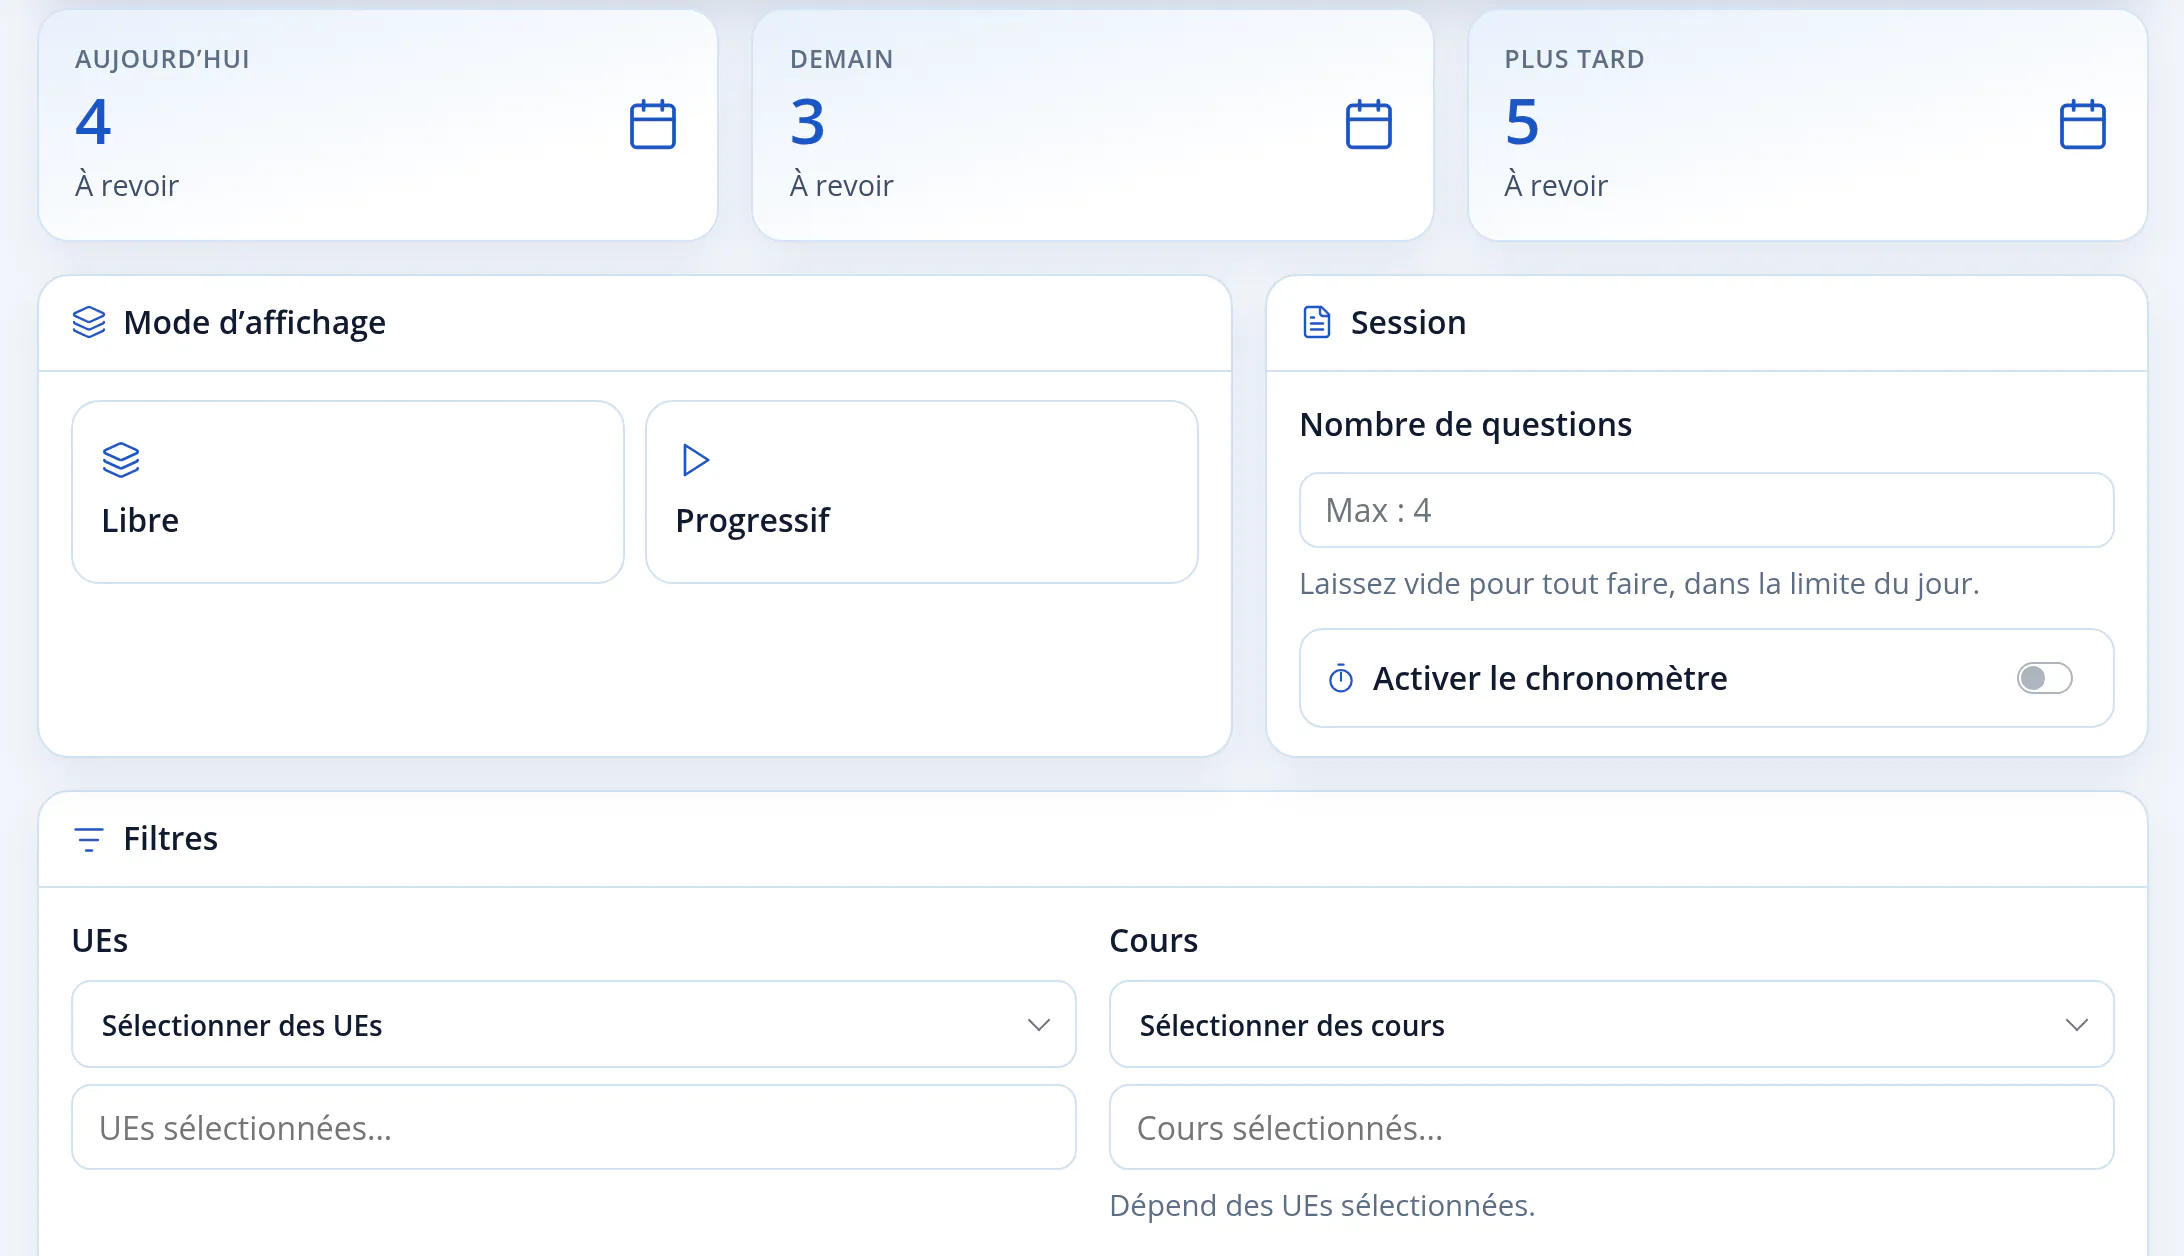Click the UEs sélectionnées field
This screenshot has width=2184, height=1256.
(574, 1127)
